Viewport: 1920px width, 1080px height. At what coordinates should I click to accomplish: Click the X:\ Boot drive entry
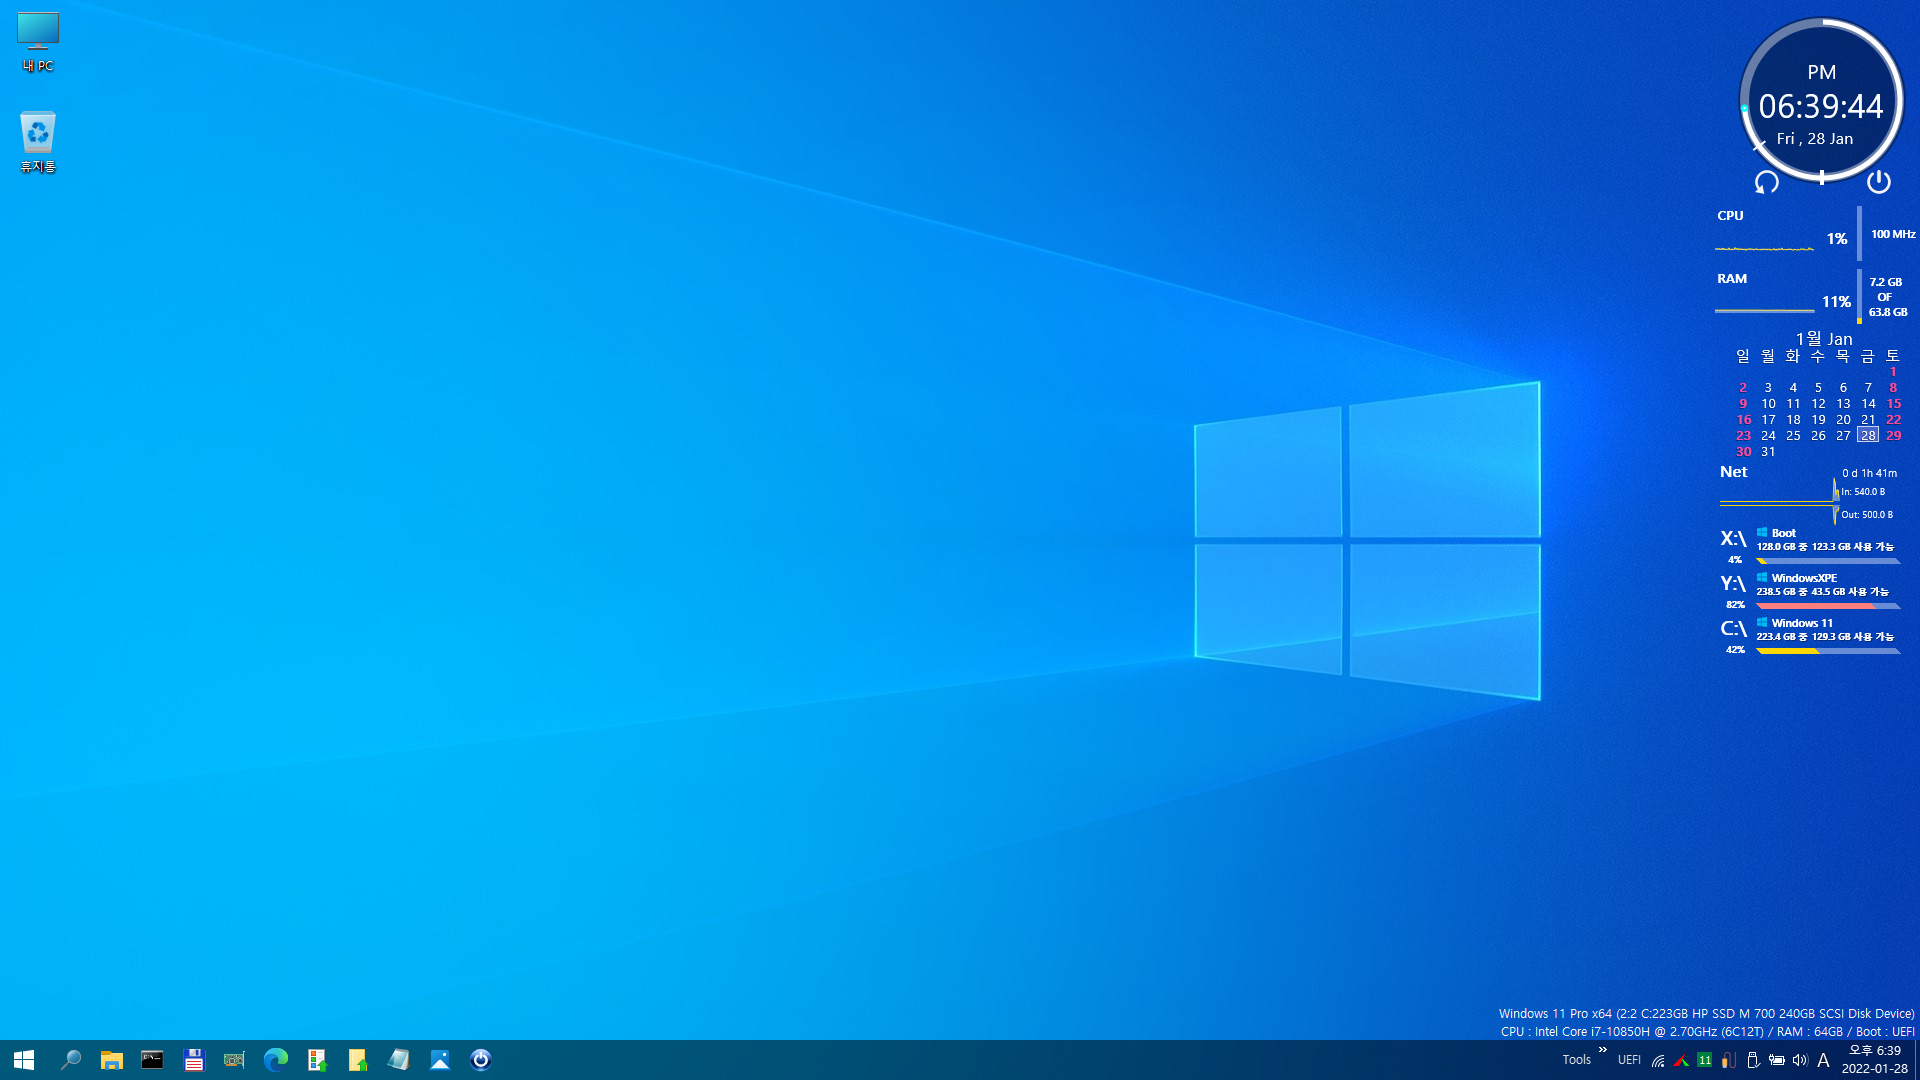pyautogui.click(x=1810, y=545)
